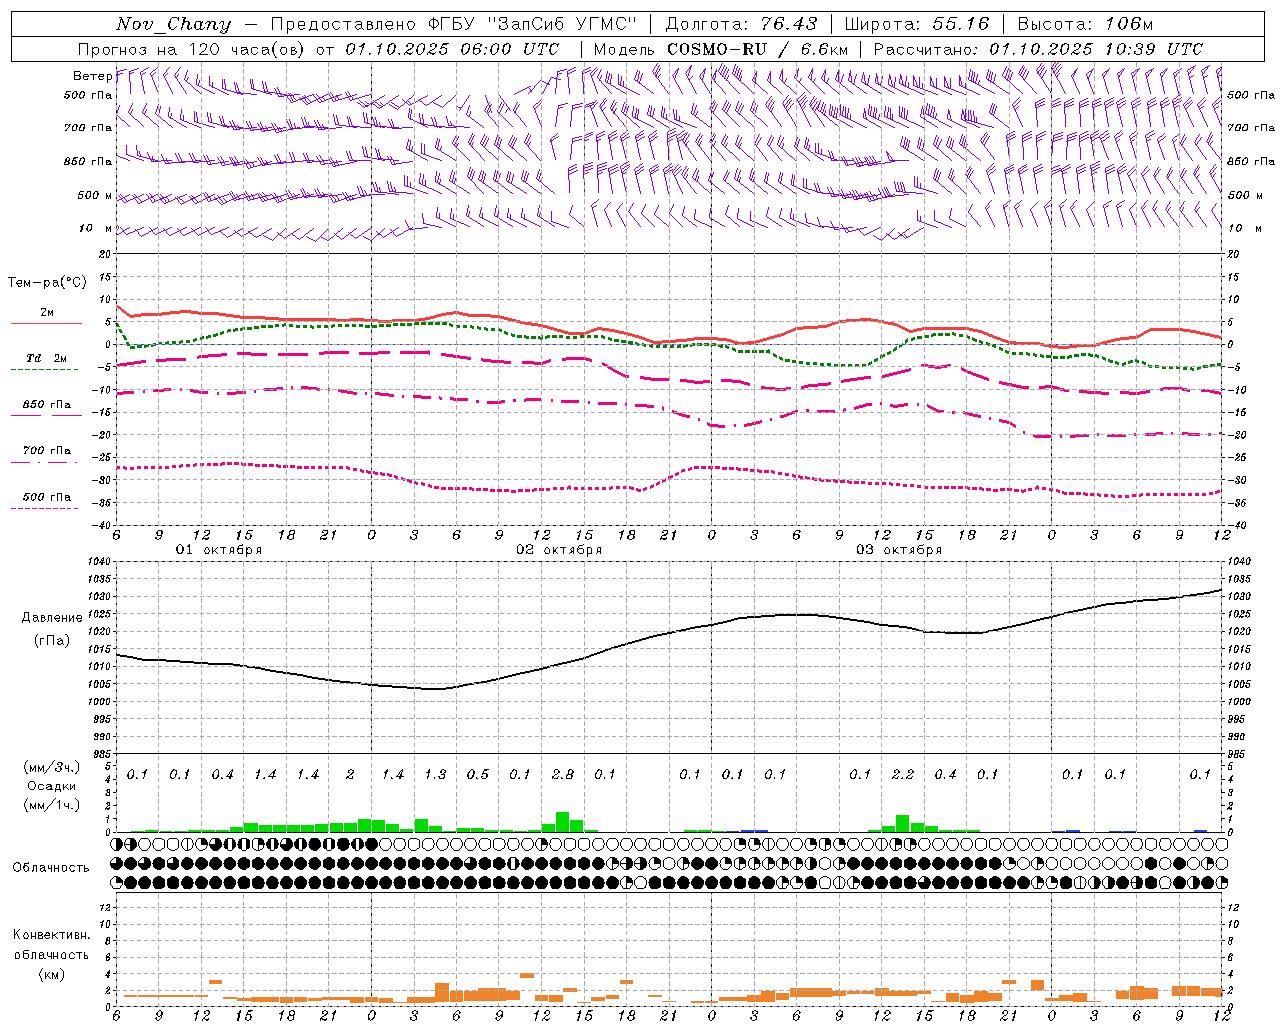Click the 02 октября date label
Image resolution: width=1280 pixels, height=1024 pixels.
559,550
